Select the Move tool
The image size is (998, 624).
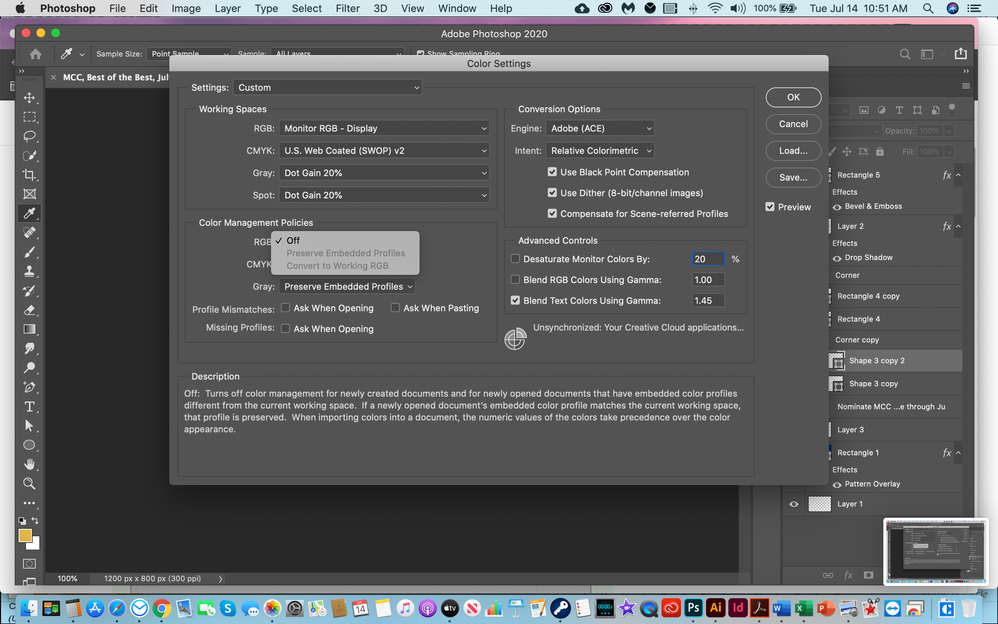(x=30, y=97)
